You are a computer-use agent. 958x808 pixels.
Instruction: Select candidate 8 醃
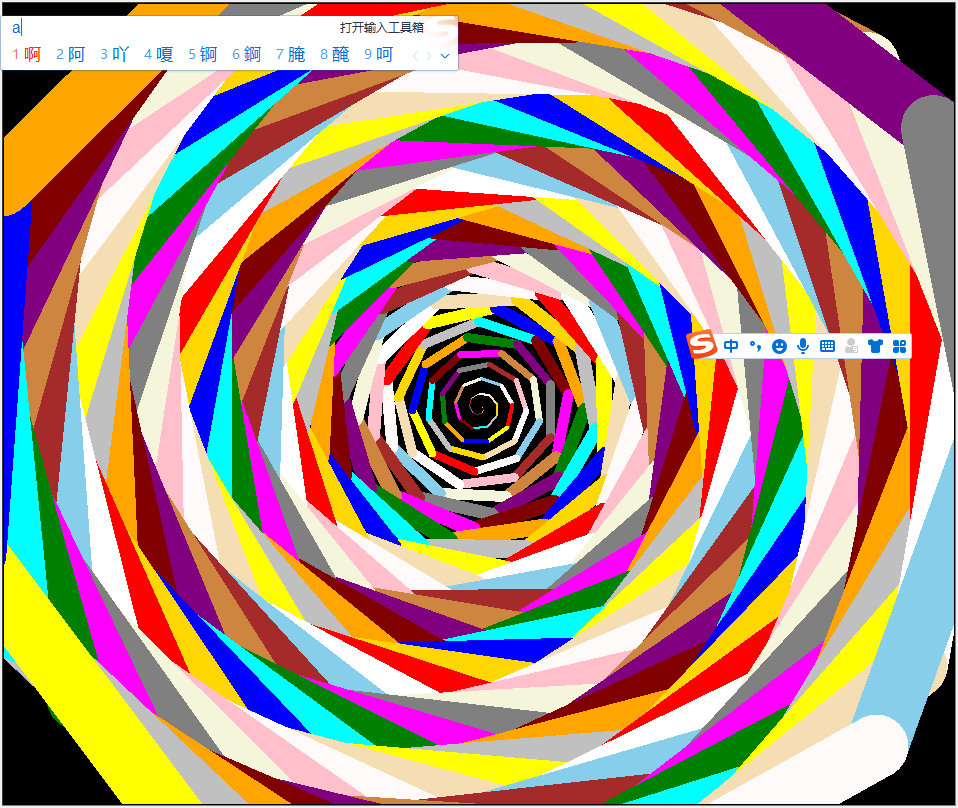tap(335, 54)
